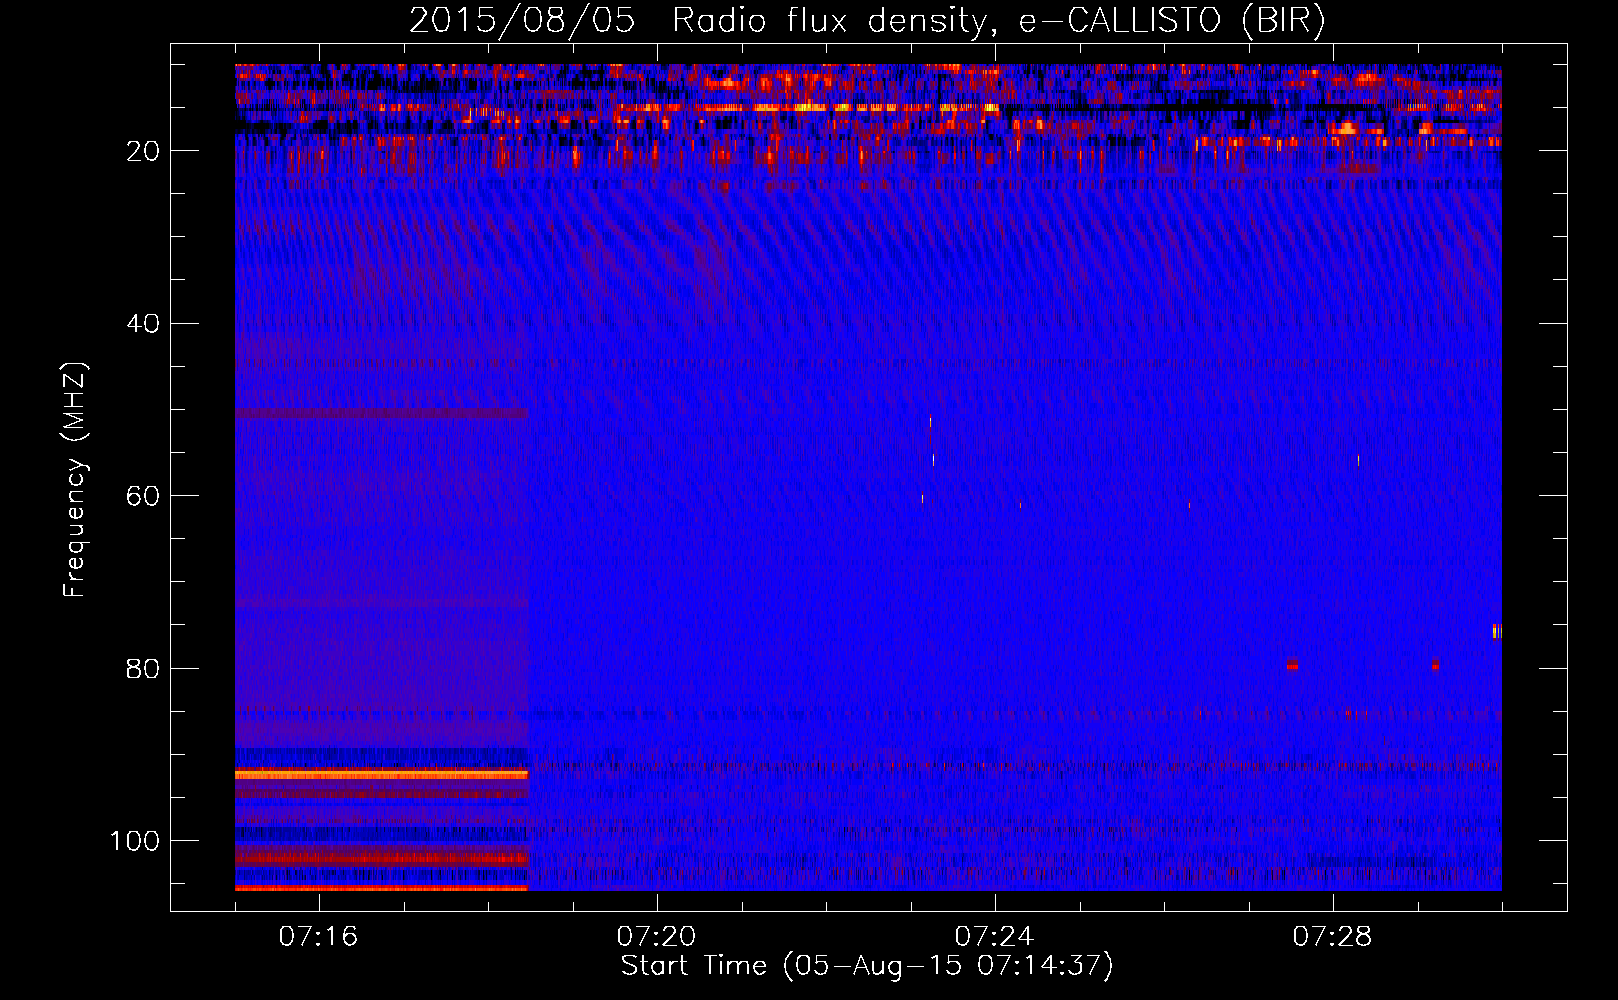This screenshot has width=1618, height=1000.
Task: Click the 'Start Time (05-Aug-15 07:14:37)' x-axis label
Action: point(867,966)
